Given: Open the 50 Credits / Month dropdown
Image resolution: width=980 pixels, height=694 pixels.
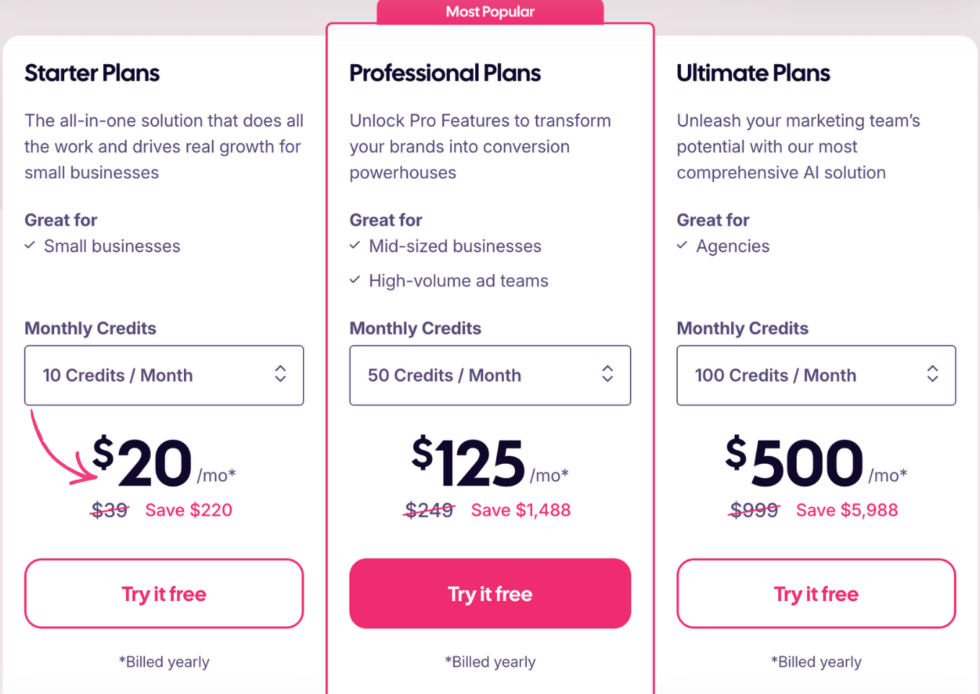Looking at the screenshot, I should tap(490, 375).
